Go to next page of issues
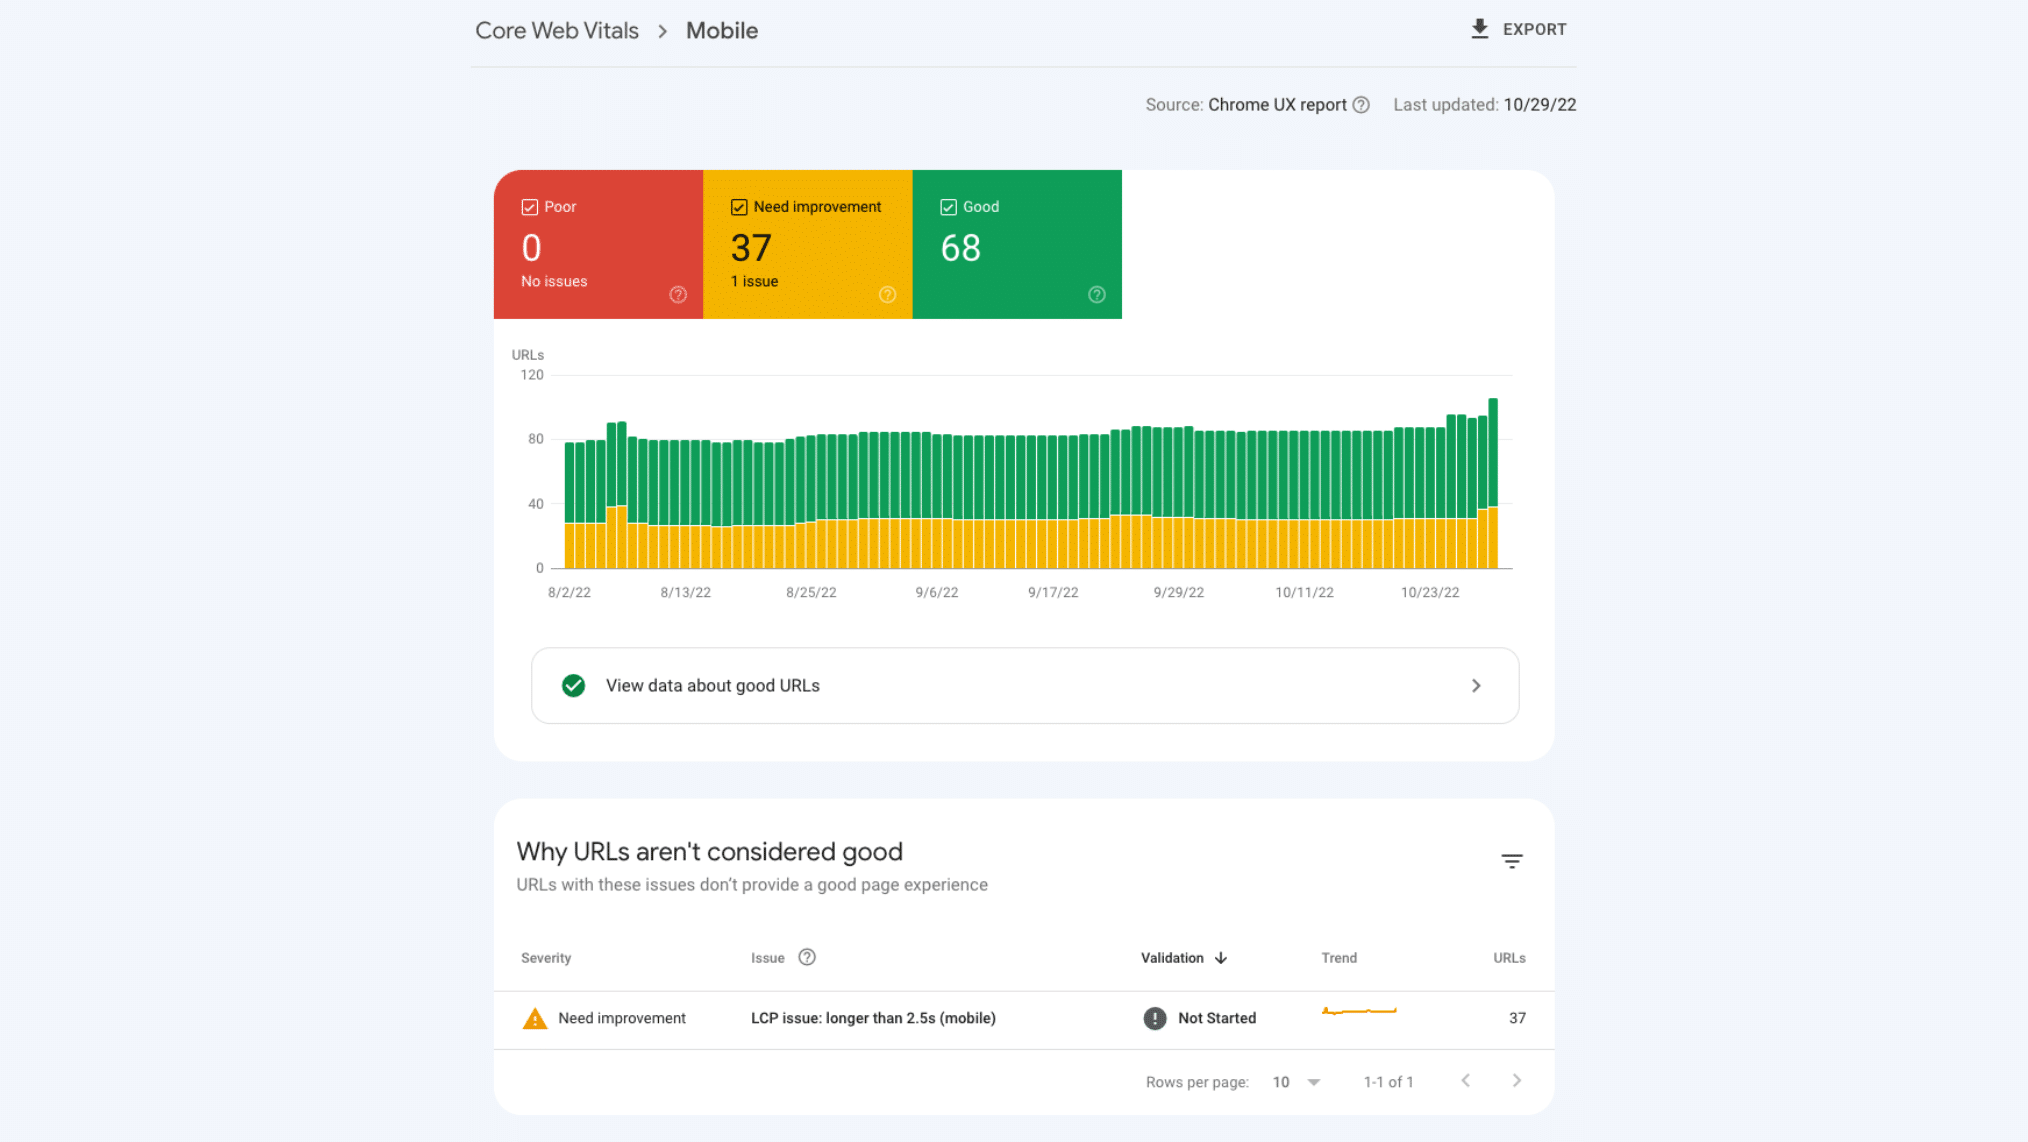2028x1142 pixels. [1517, 1081]
